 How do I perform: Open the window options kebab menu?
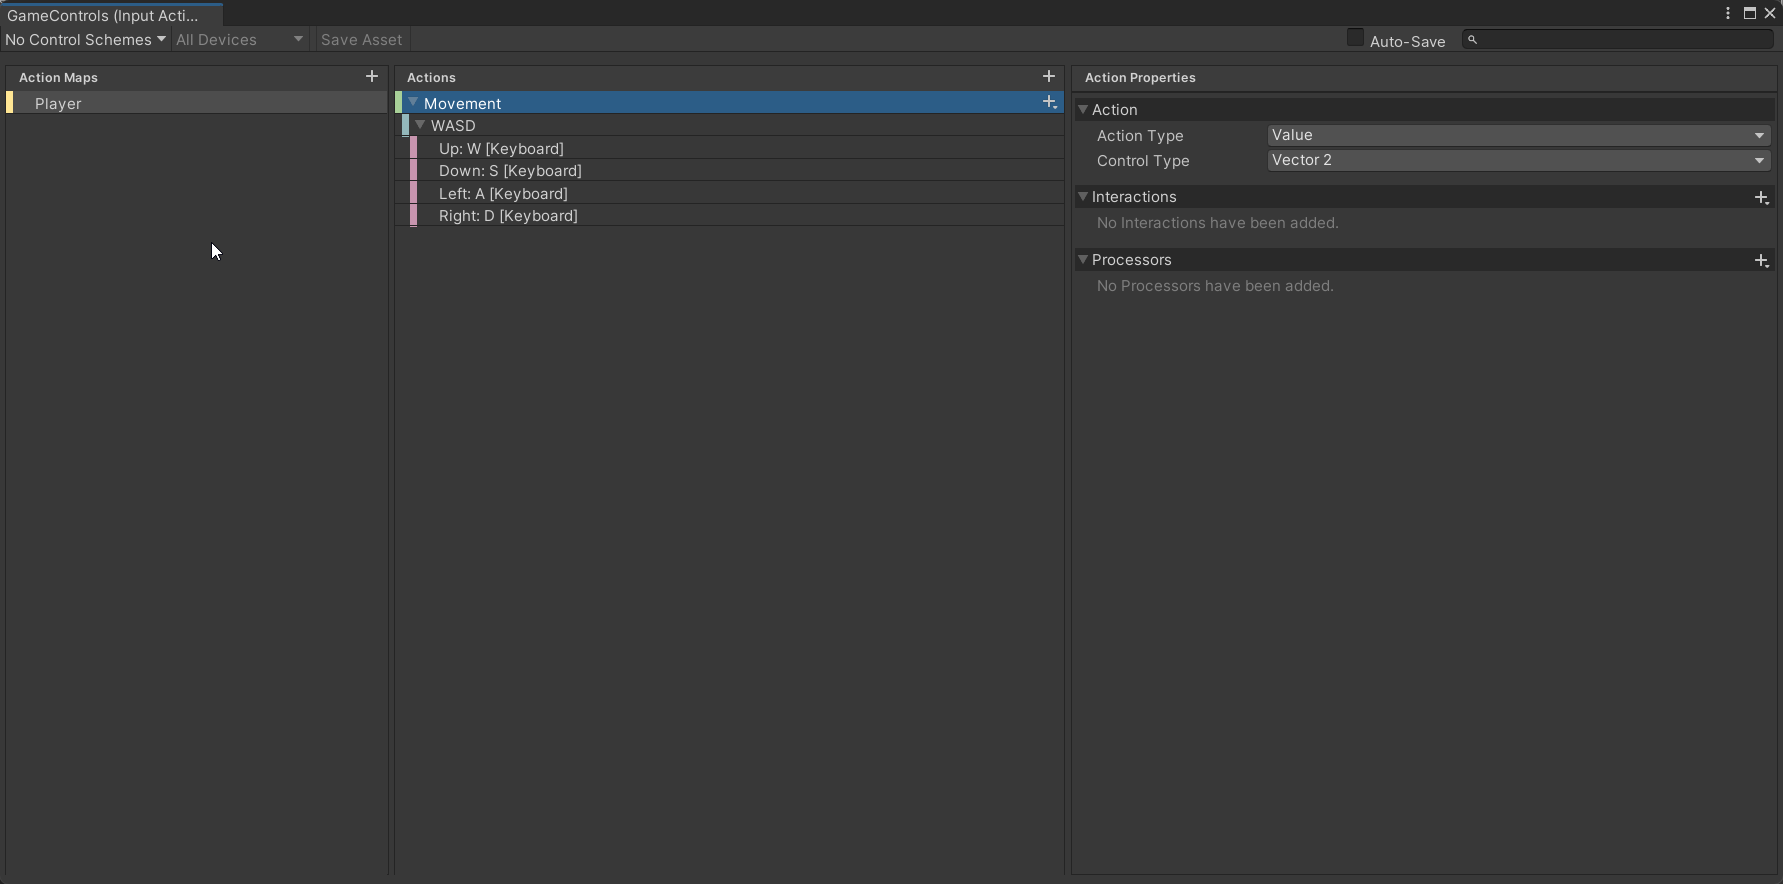pyautogui.click(x=1728, y=13)
